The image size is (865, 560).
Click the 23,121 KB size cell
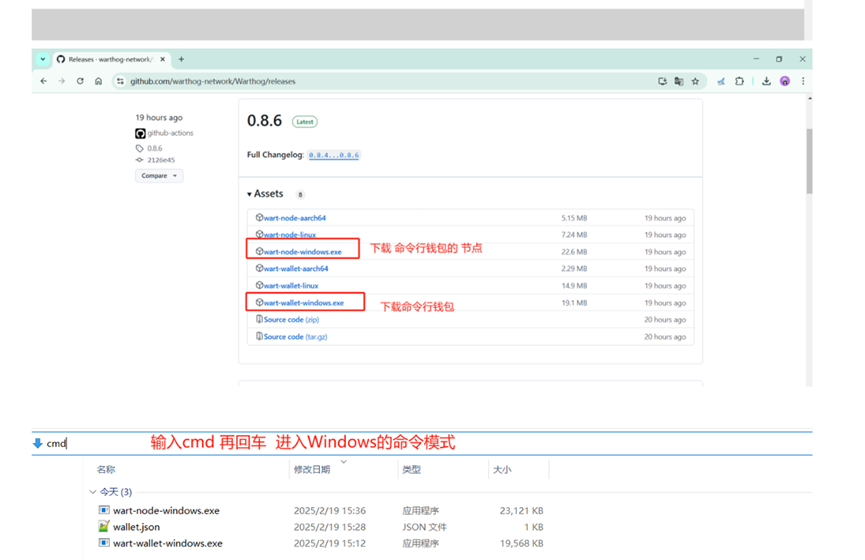click(x=521, y=511)
